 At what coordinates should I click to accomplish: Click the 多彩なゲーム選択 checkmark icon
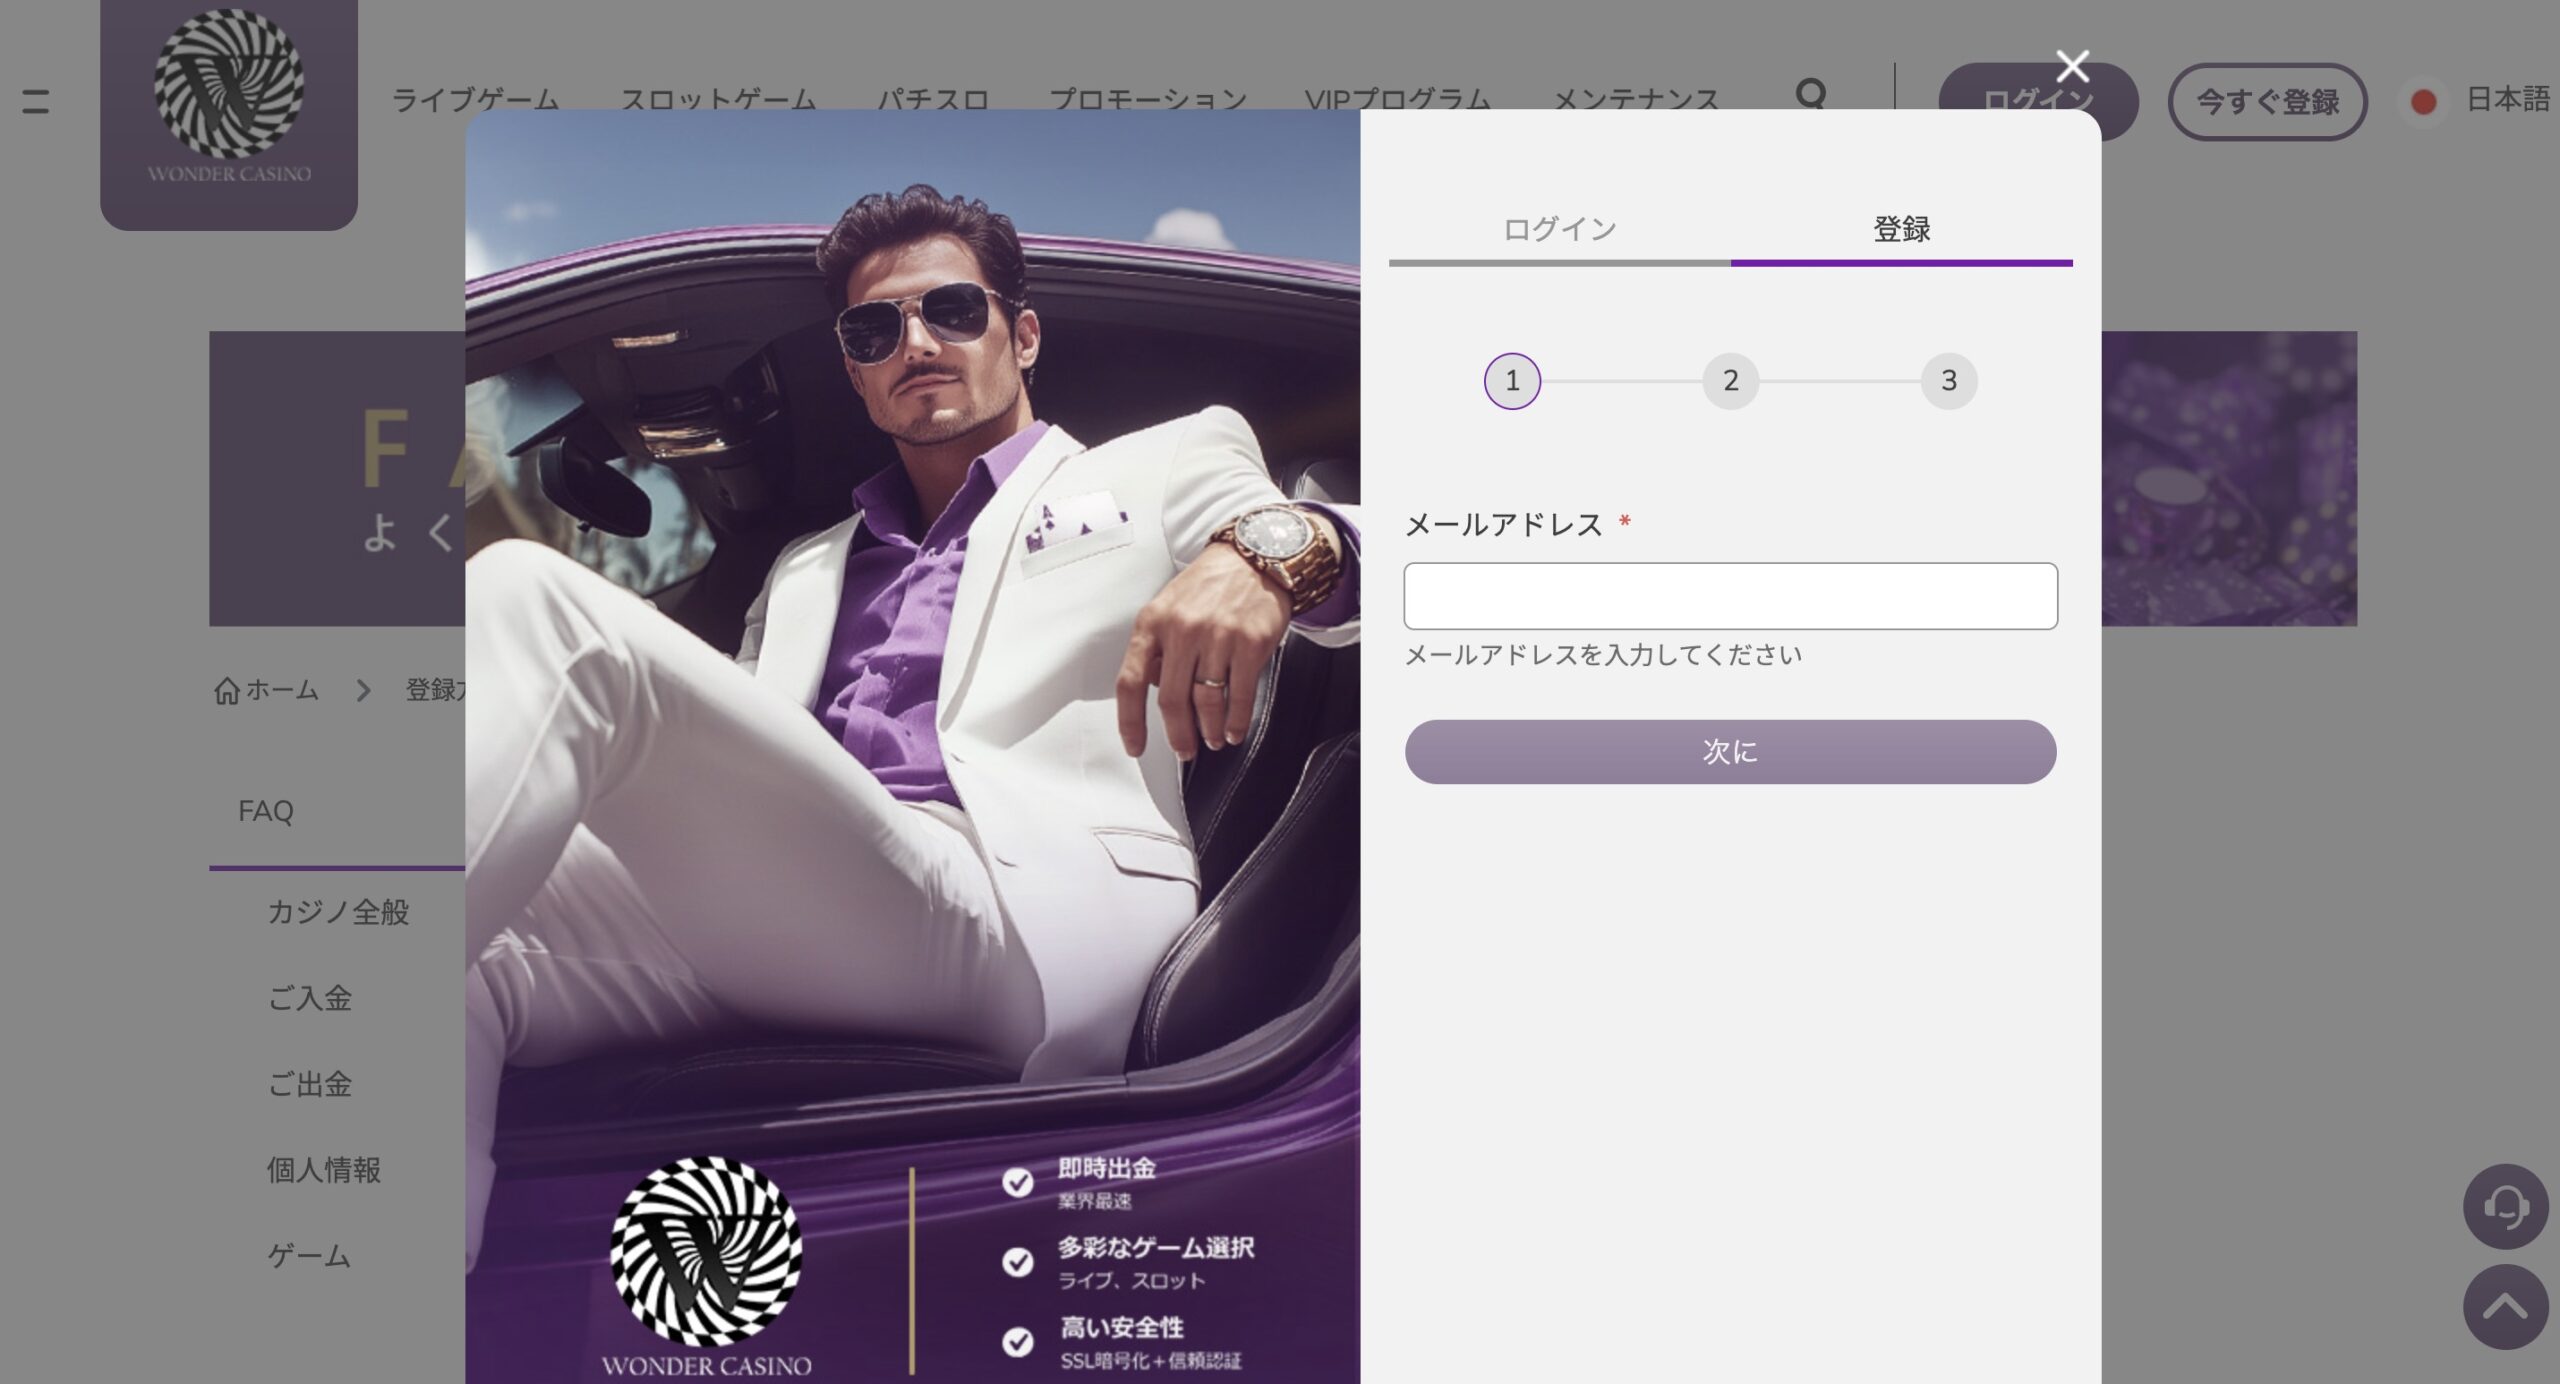coord(1018,1262)
